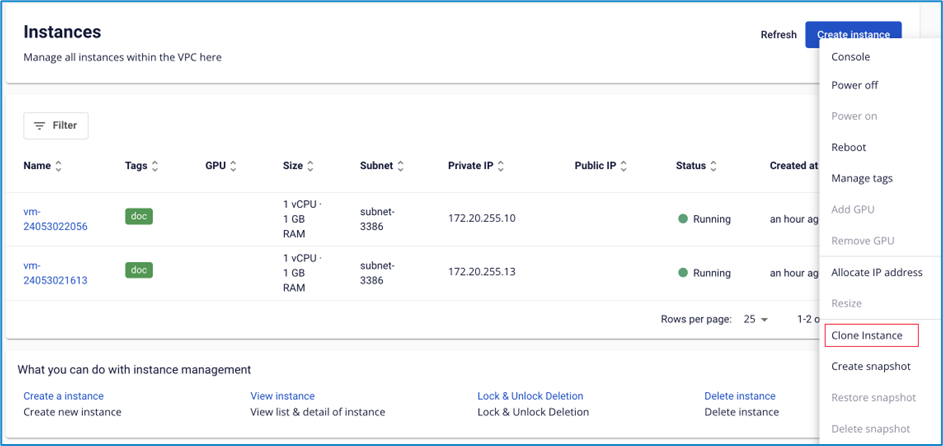
Task: Select Create snapshot menu entry
Action: tap(871, 366)
